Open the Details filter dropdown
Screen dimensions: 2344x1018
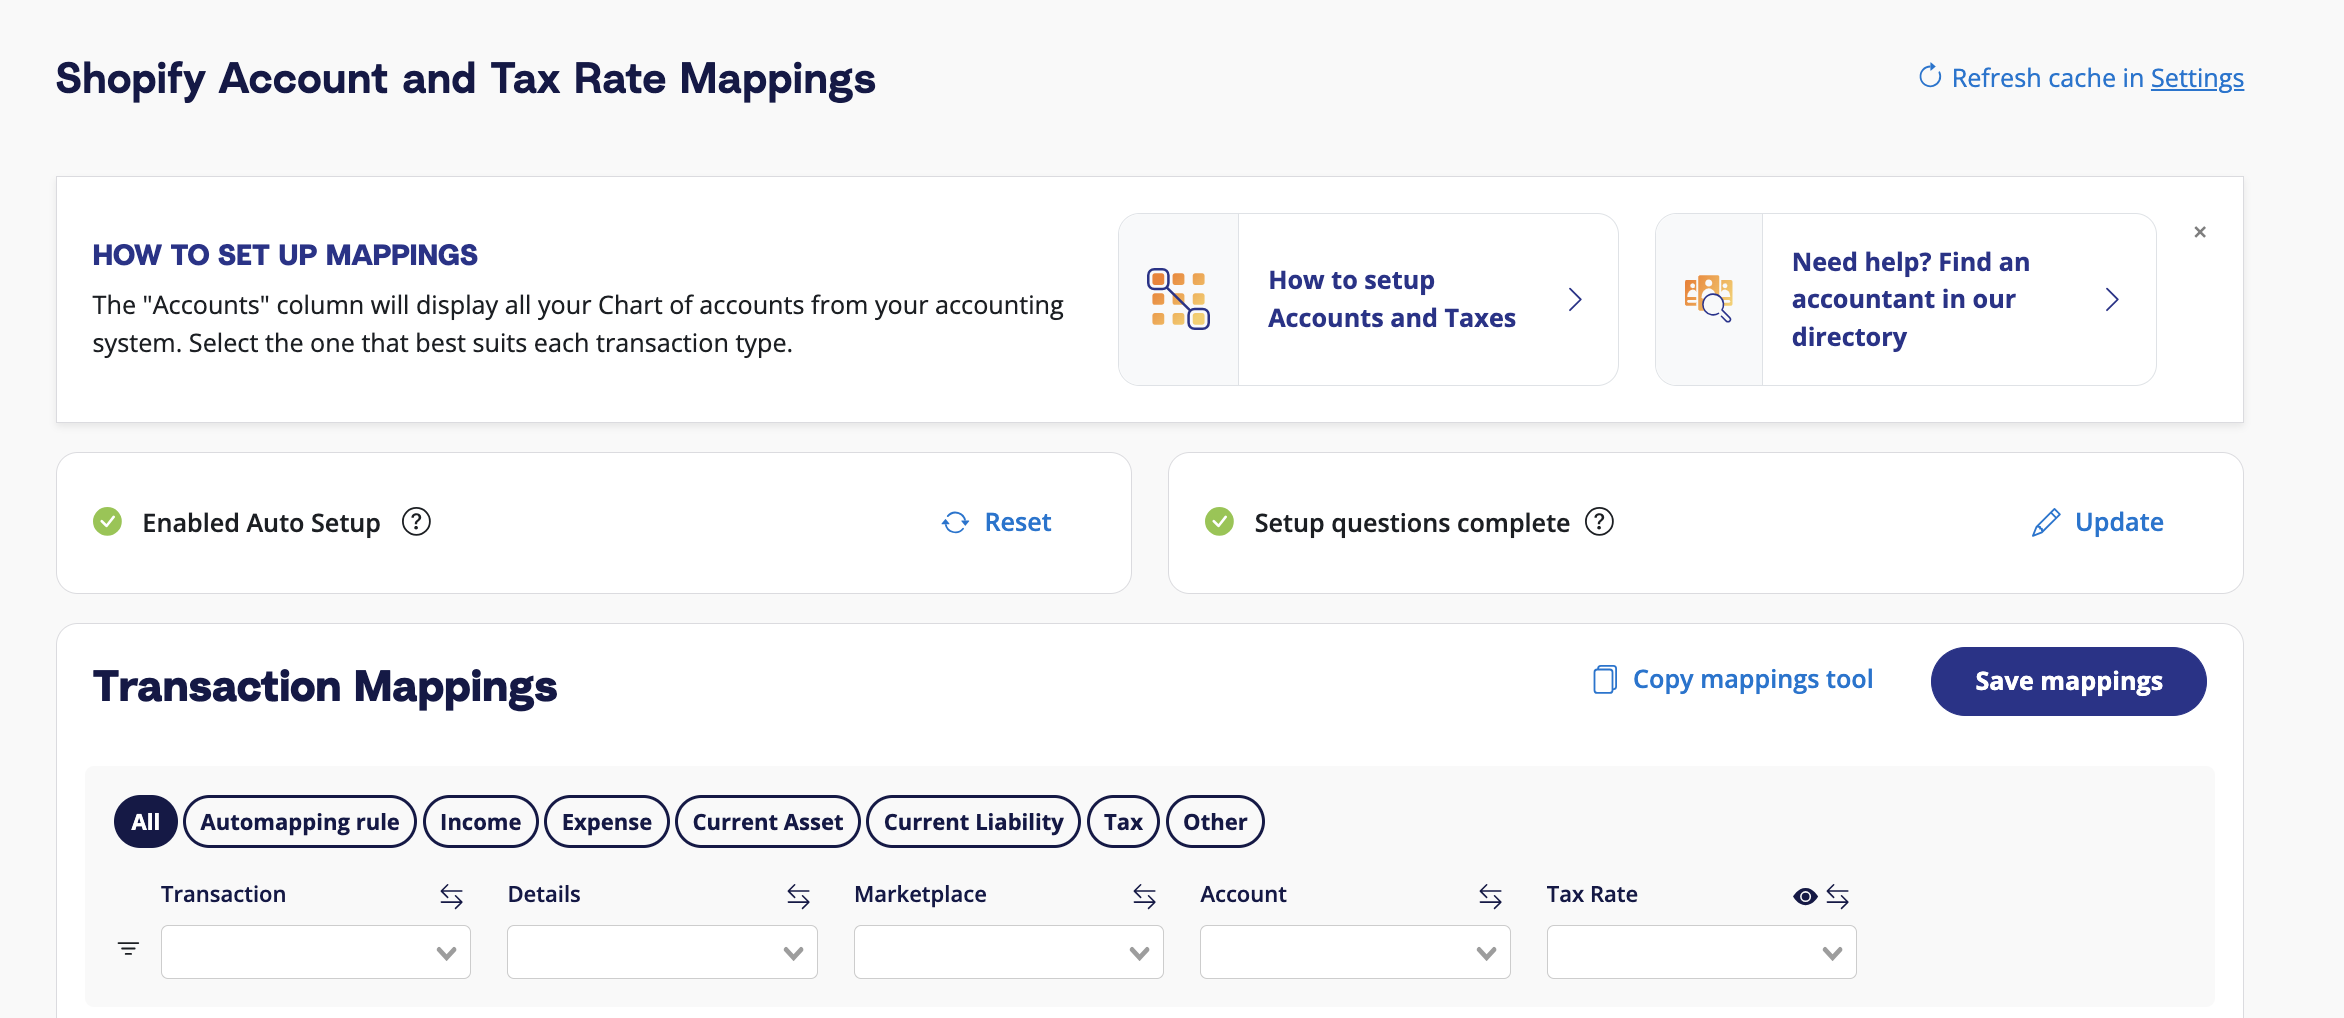[x=662, y=952]
